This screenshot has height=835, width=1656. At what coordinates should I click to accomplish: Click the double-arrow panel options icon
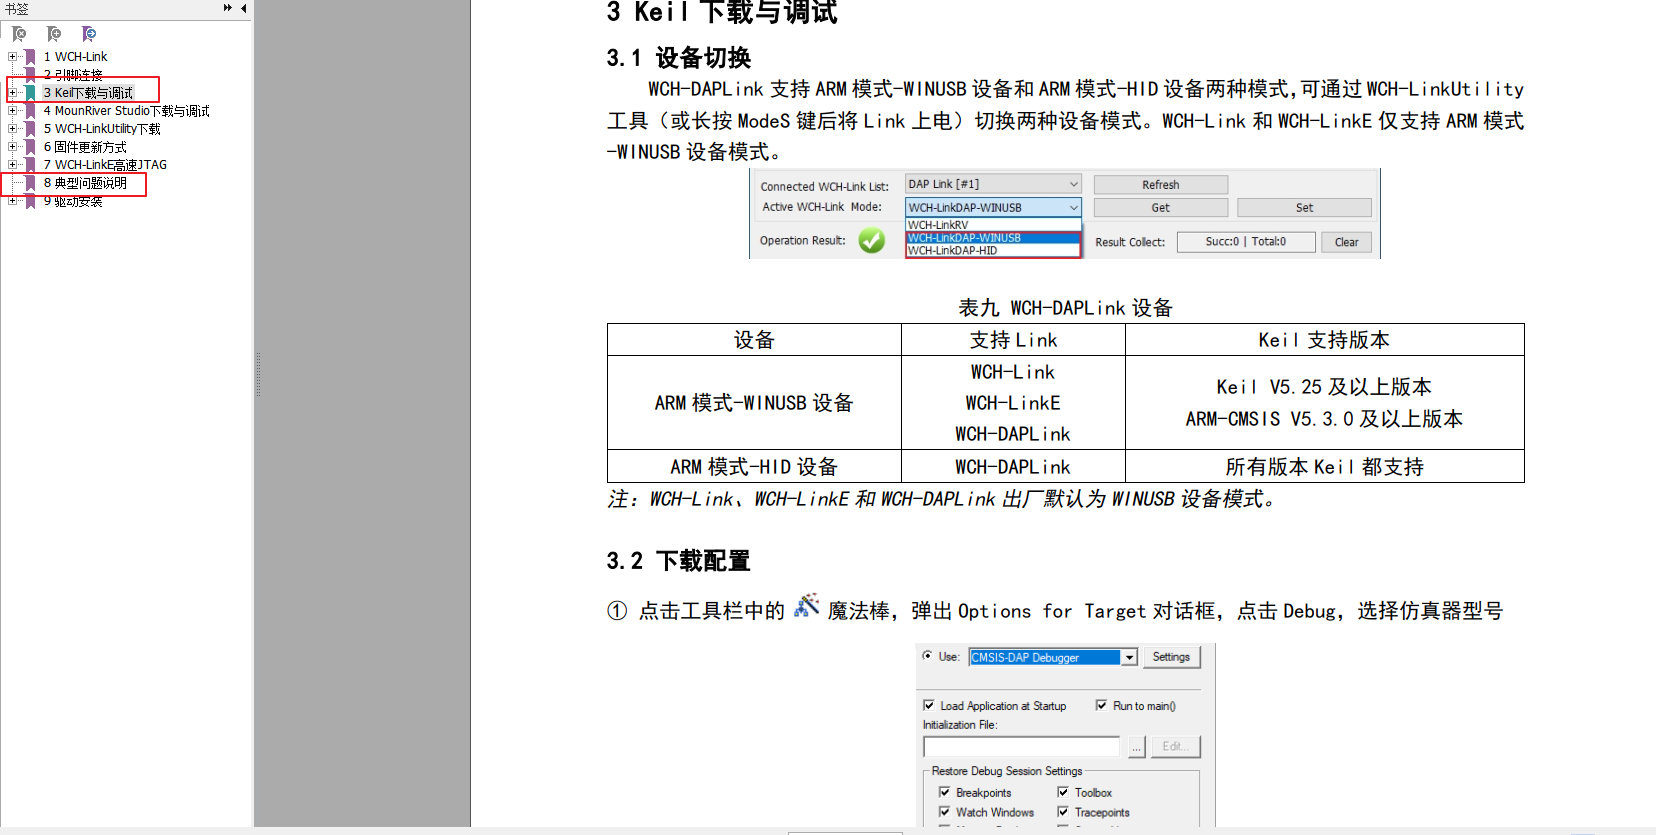click(228, 8)
